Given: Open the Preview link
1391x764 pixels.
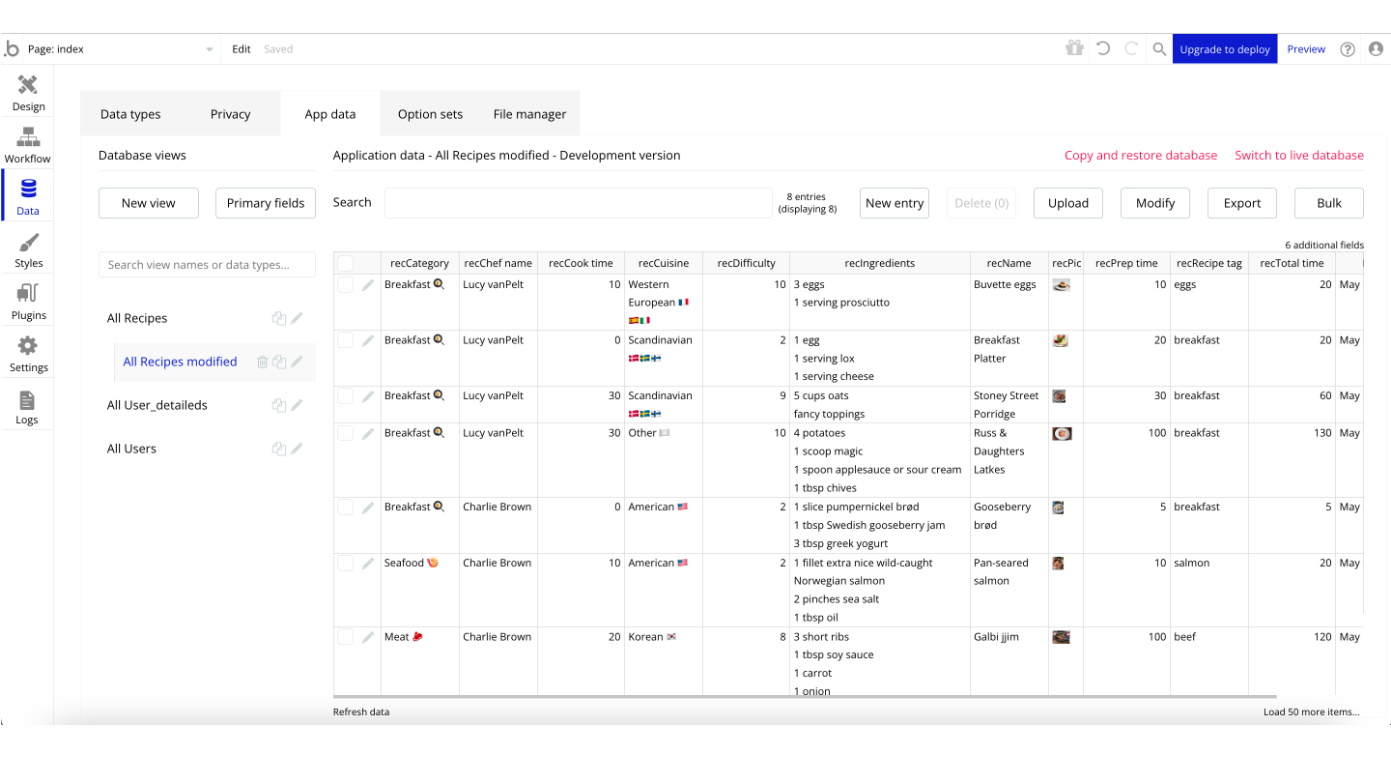Looking at the screenshot, I should 1306,49.
